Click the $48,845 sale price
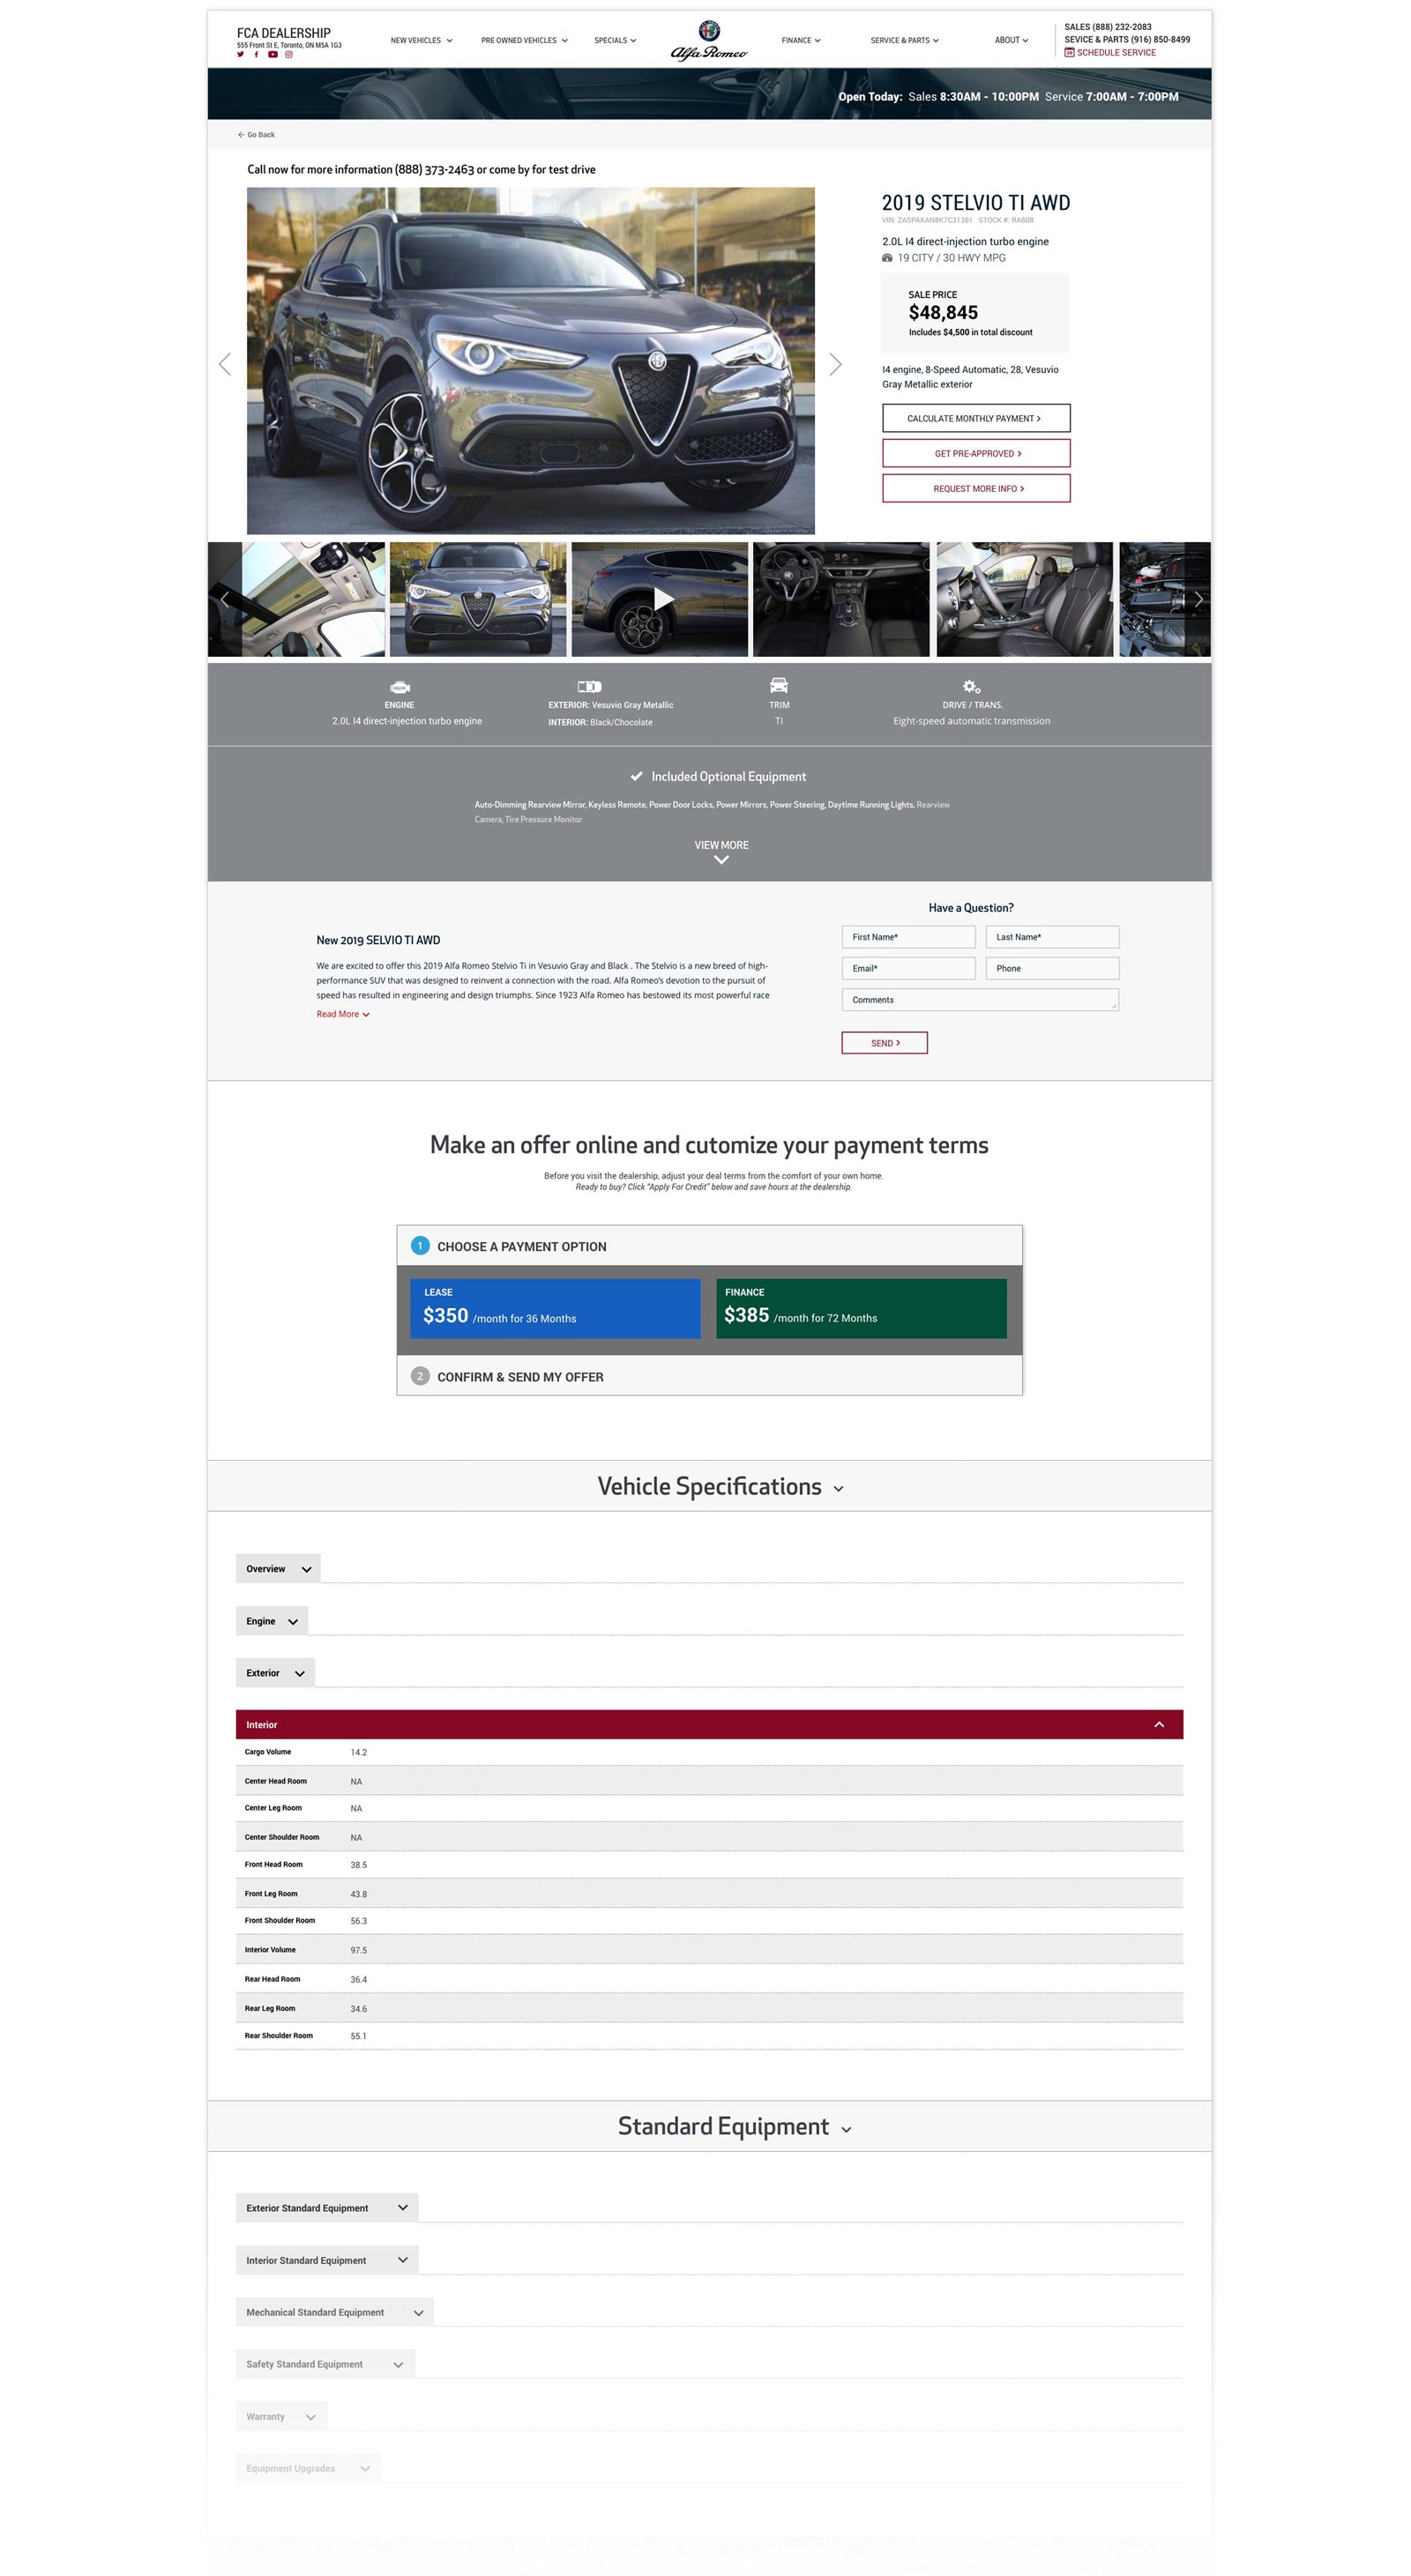 tap(943, 313)
